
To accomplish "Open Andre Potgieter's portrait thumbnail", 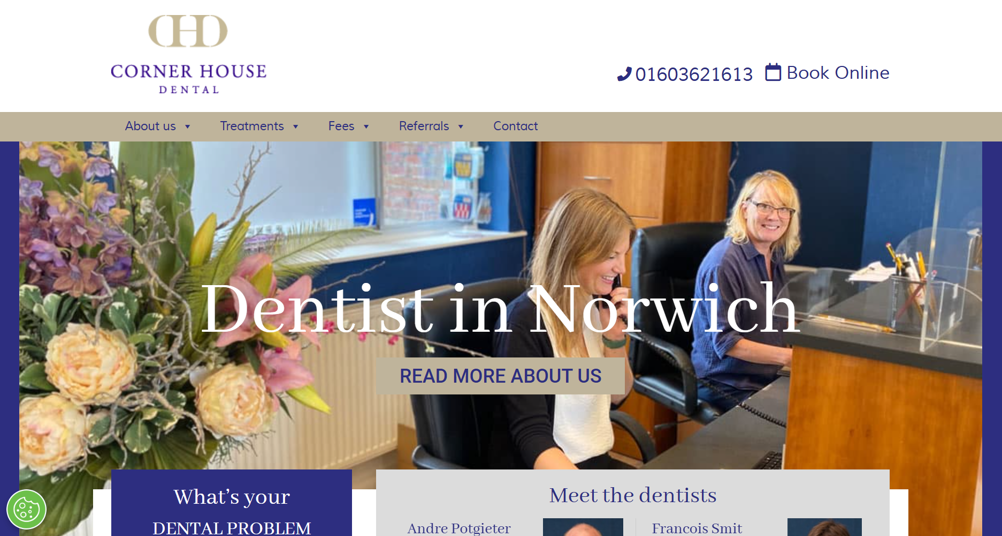I will (583, 527).
